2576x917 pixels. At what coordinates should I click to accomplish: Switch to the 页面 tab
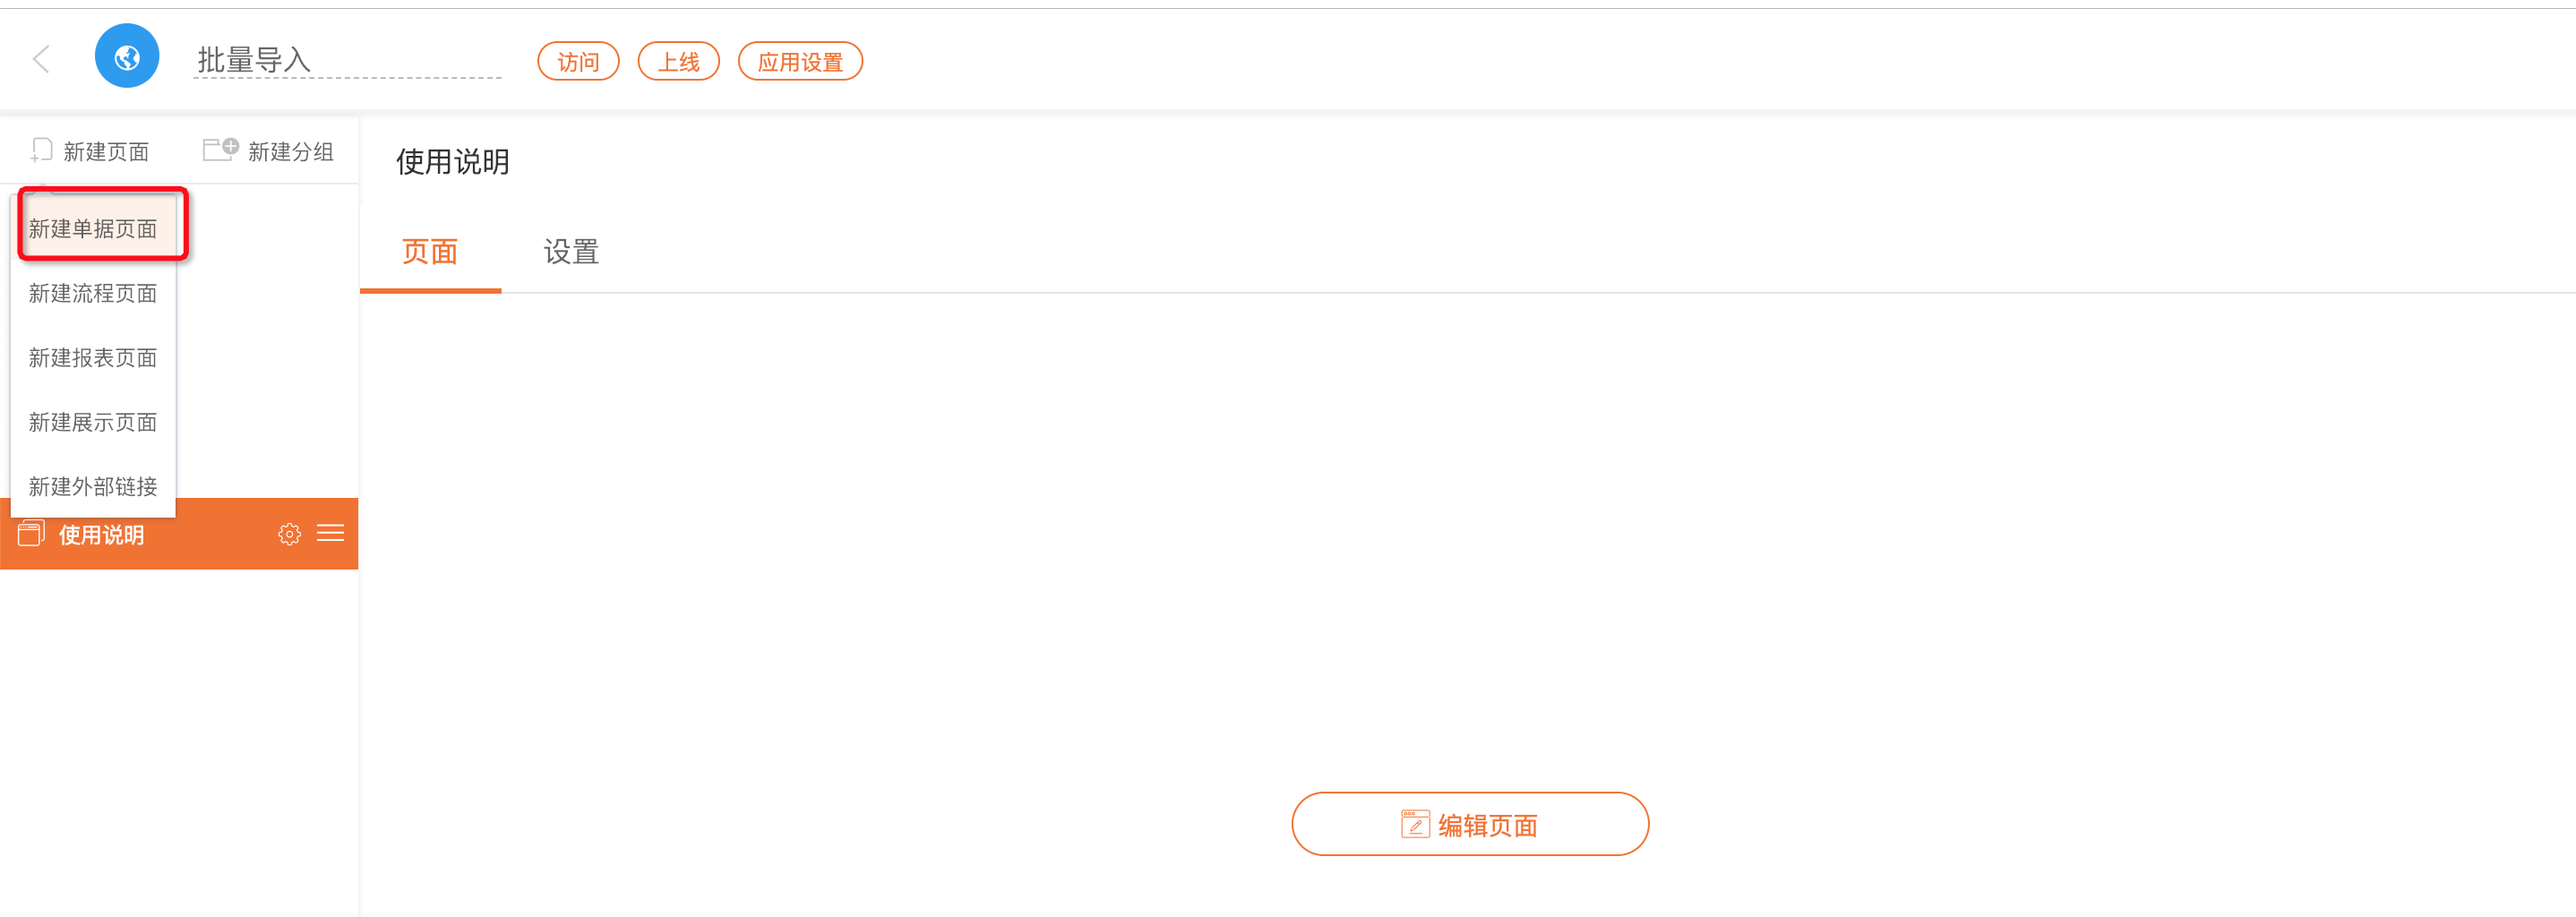tap(430, 252)
